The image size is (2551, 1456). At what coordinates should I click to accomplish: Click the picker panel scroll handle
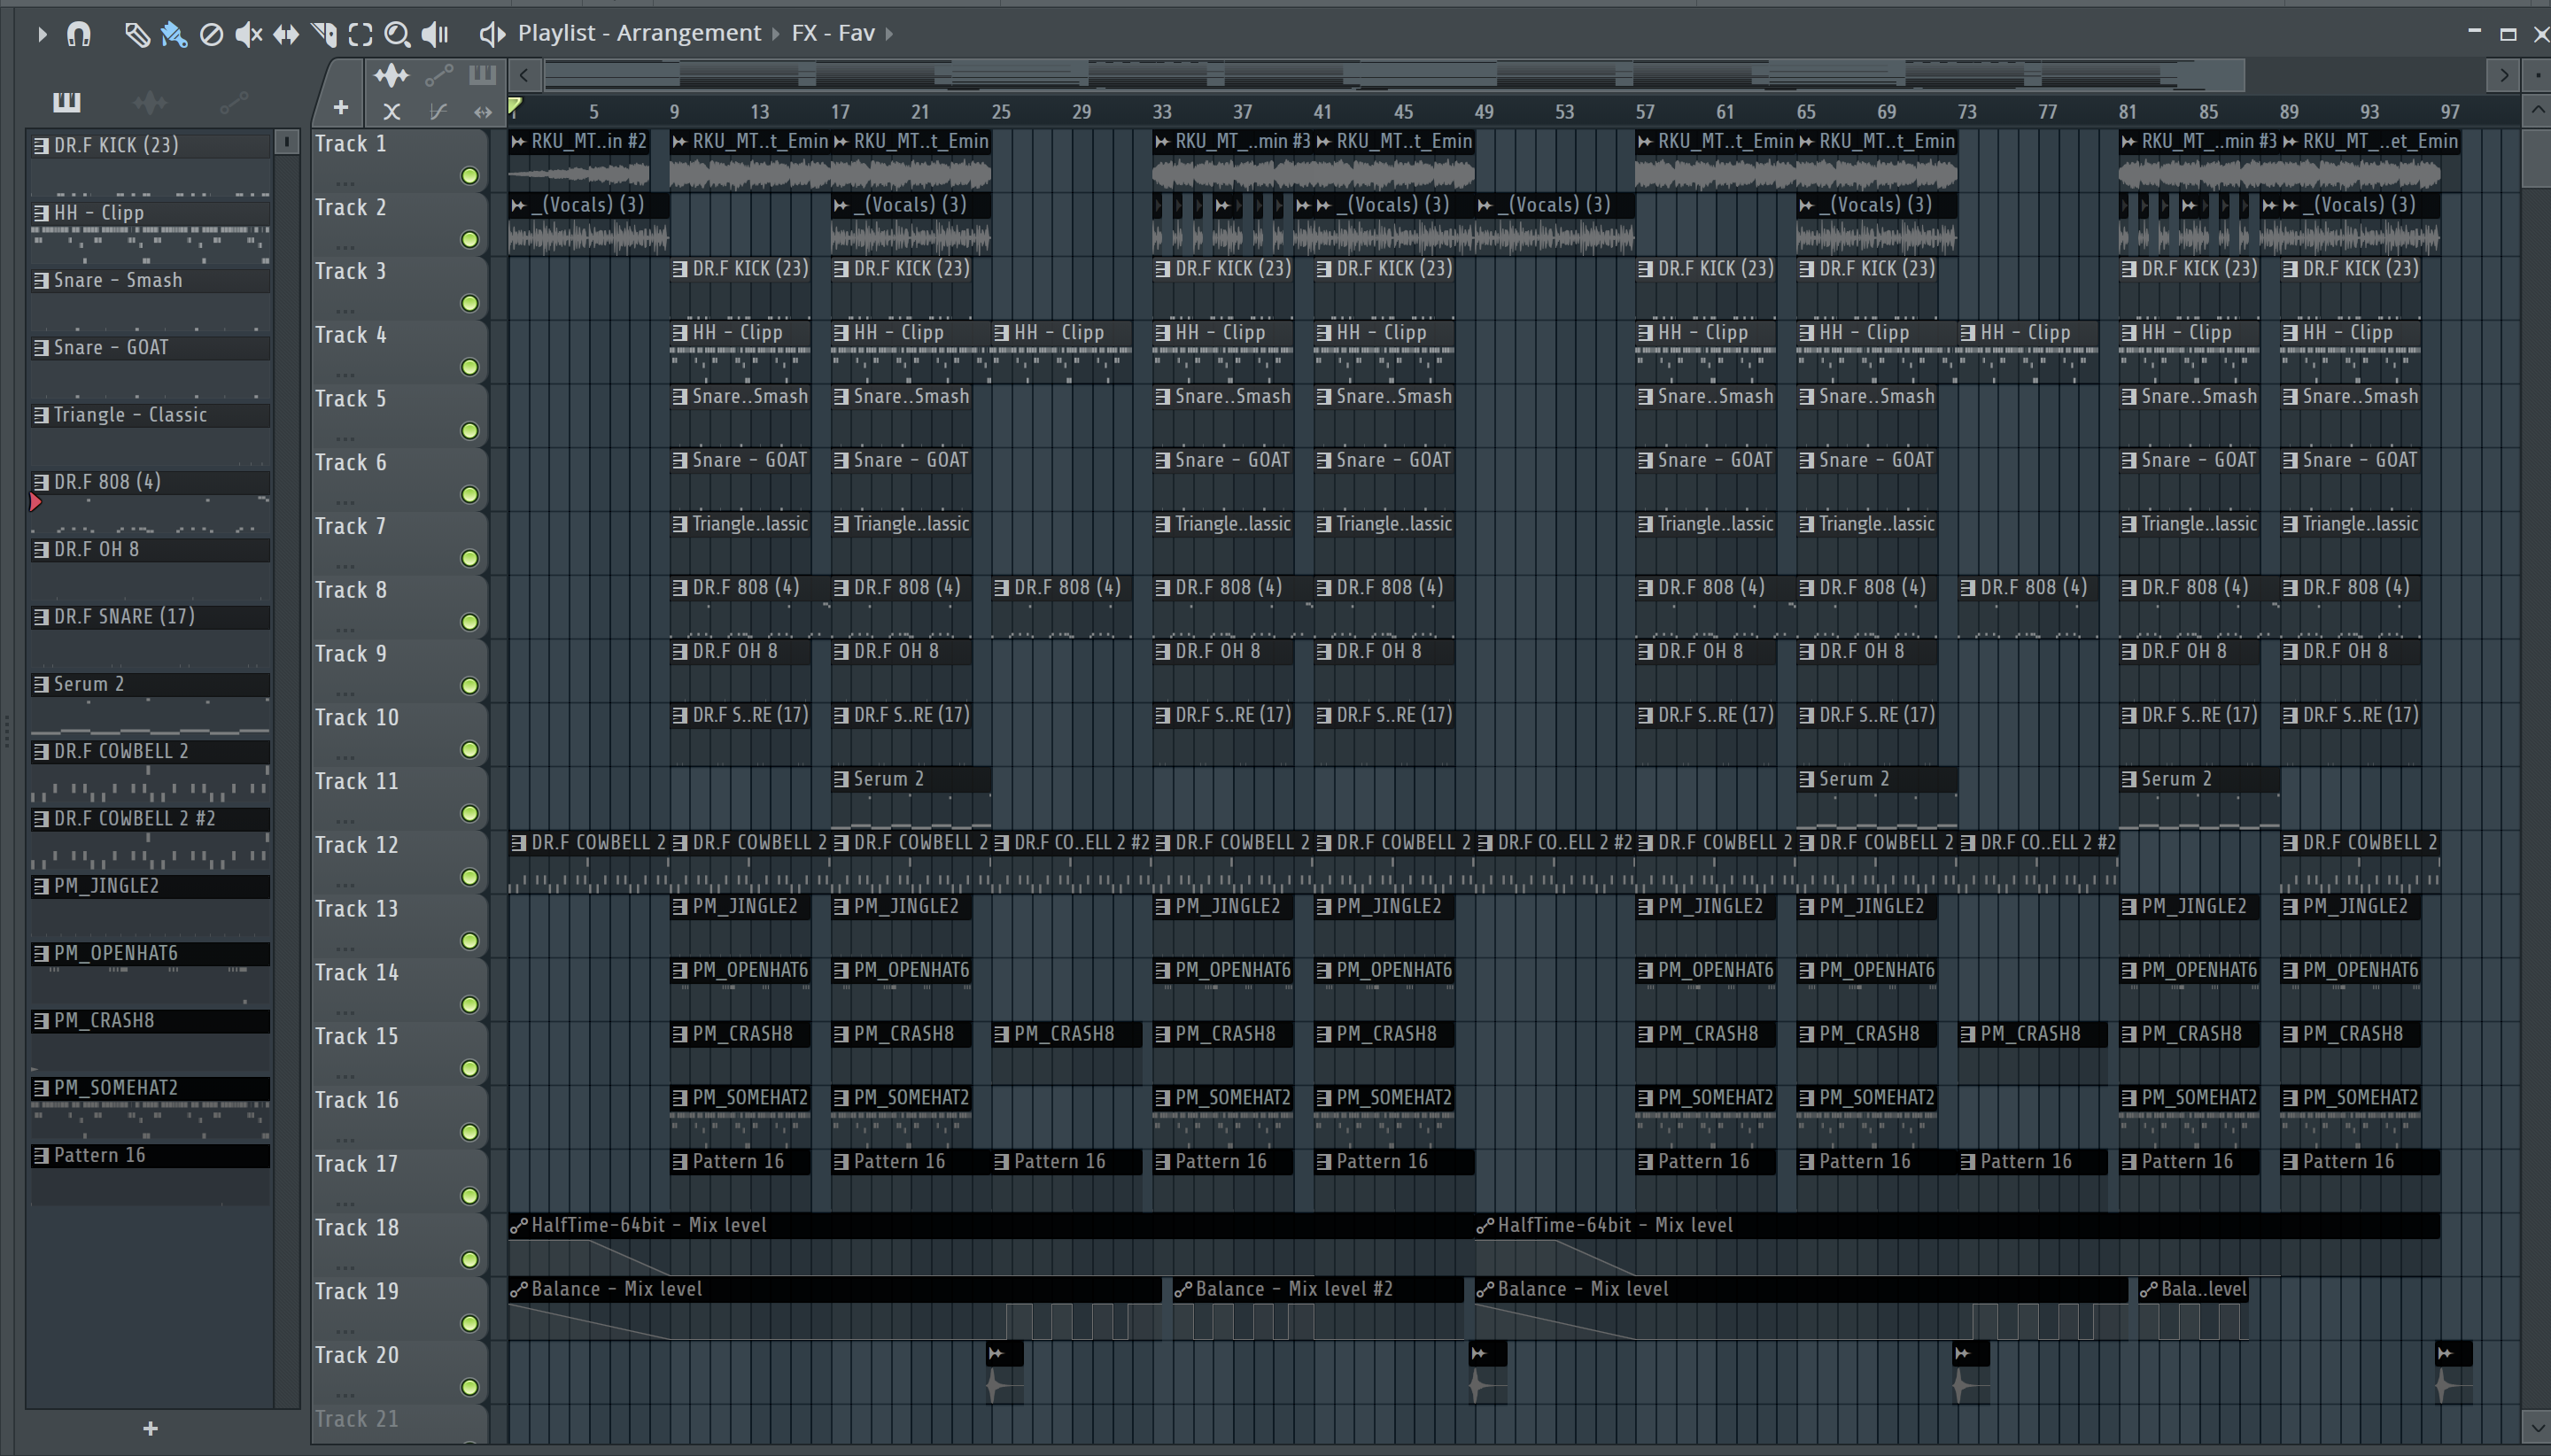point(286,142)
